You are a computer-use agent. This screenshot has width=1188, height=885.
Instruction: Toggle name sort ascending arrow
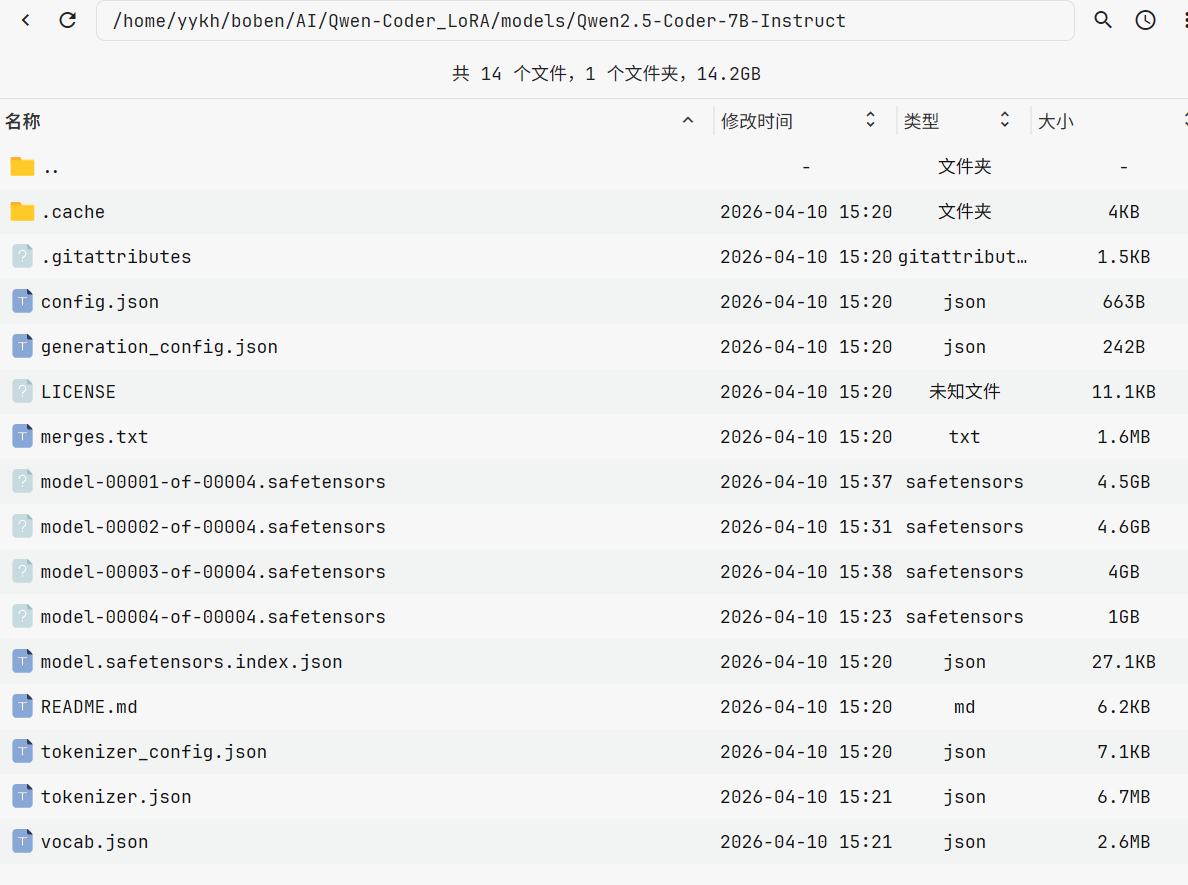(x=688, y=120)
